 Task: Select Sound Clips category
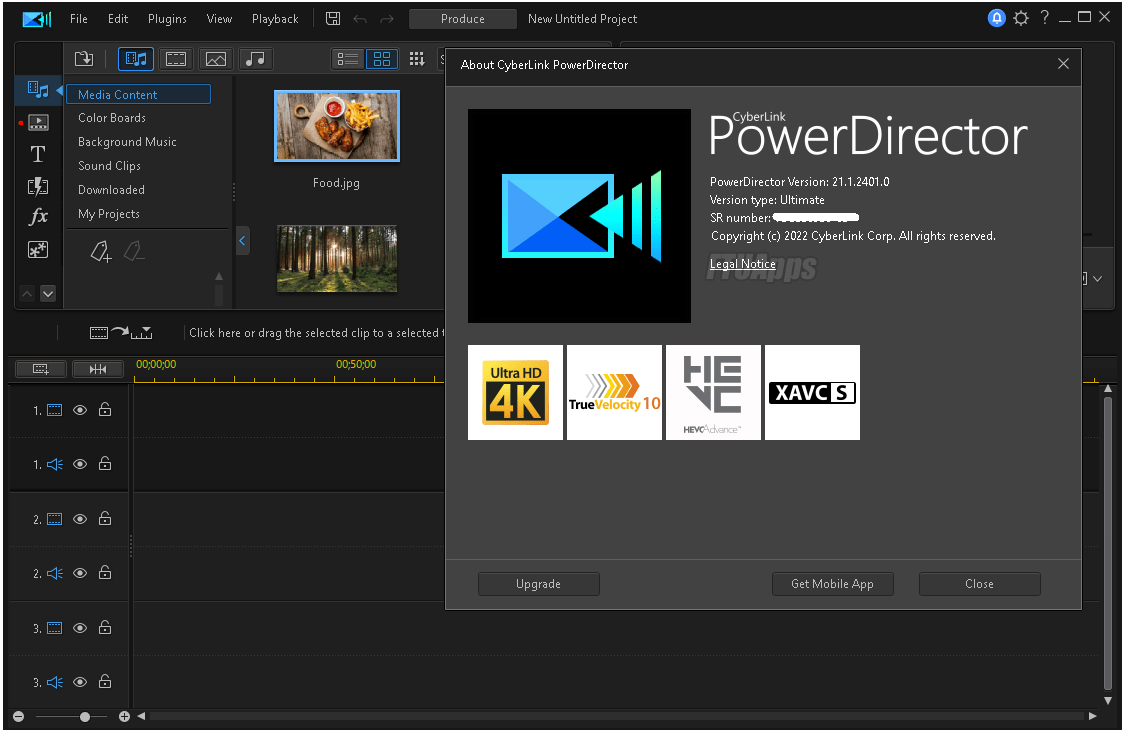pyautogui.click(x=109, y=165)
